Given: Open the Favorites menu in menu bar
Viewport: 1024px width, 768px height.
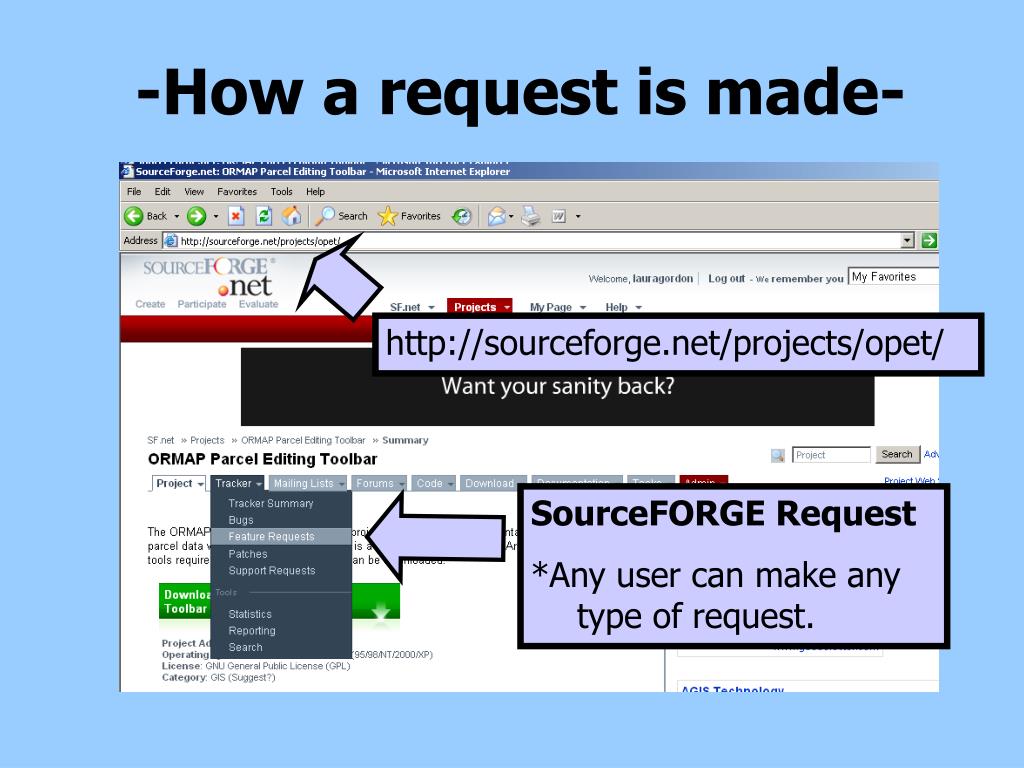Looking at the screenshot, I should click(237, 191).
